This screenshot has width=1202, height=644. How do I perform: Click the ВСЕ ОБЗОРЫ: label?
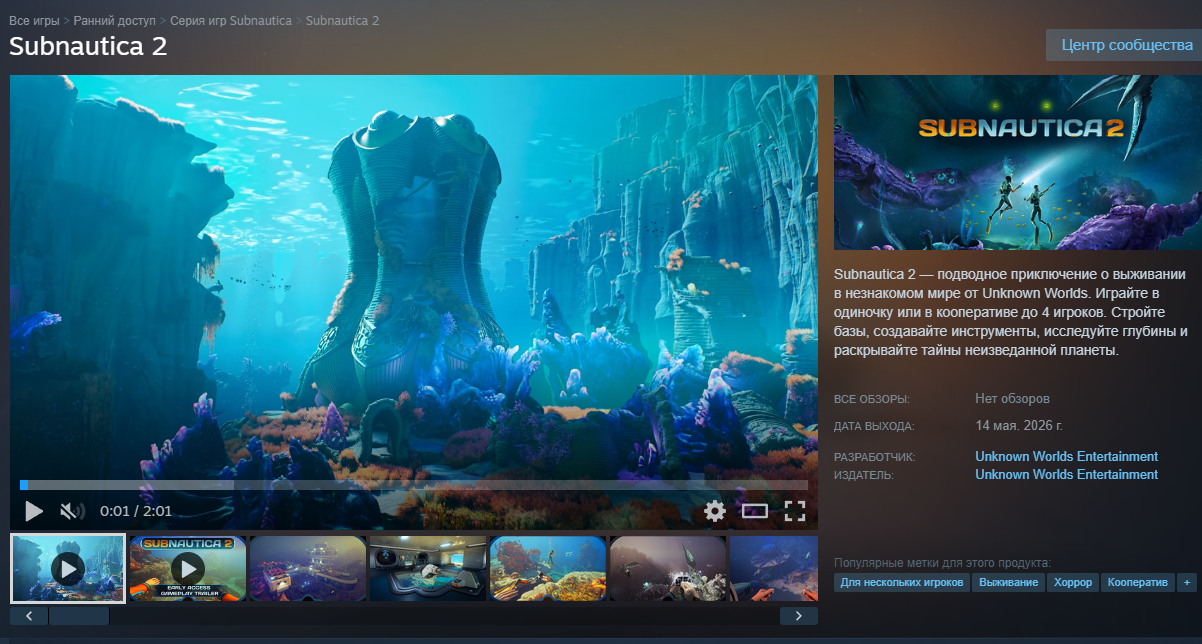872,399
